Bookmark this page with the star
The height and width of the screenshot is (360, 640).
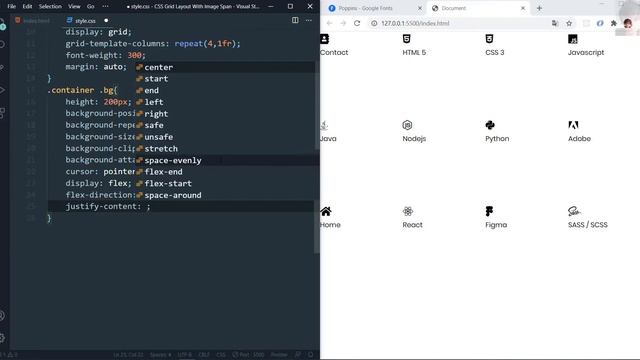[569, 23]
